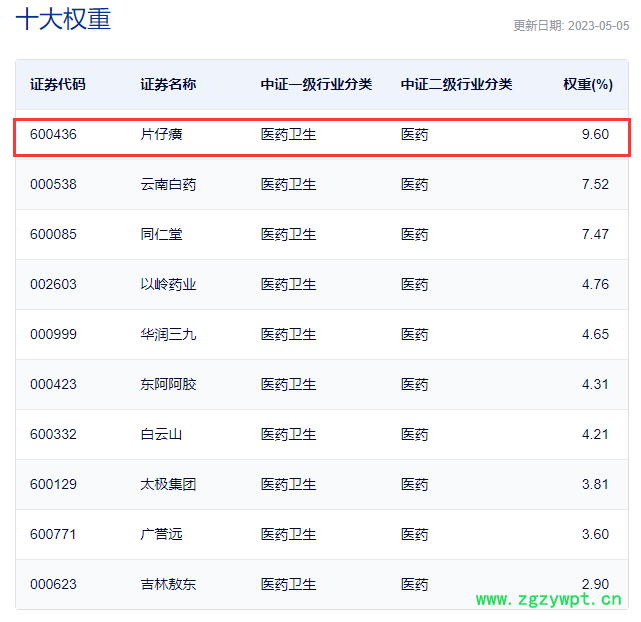
Task: Click the 十大权重 heading
Action: (x=63, y=19)
